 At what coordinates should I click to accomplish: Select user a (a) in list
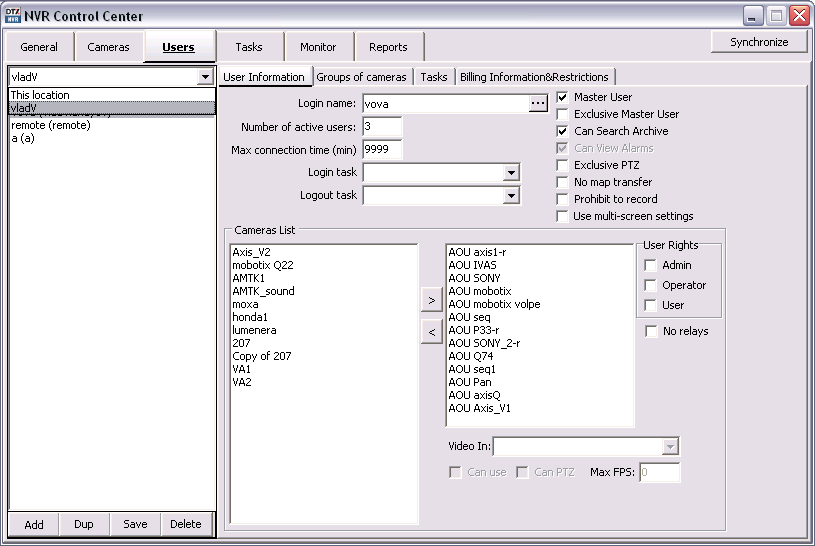[x=112, y=138]
